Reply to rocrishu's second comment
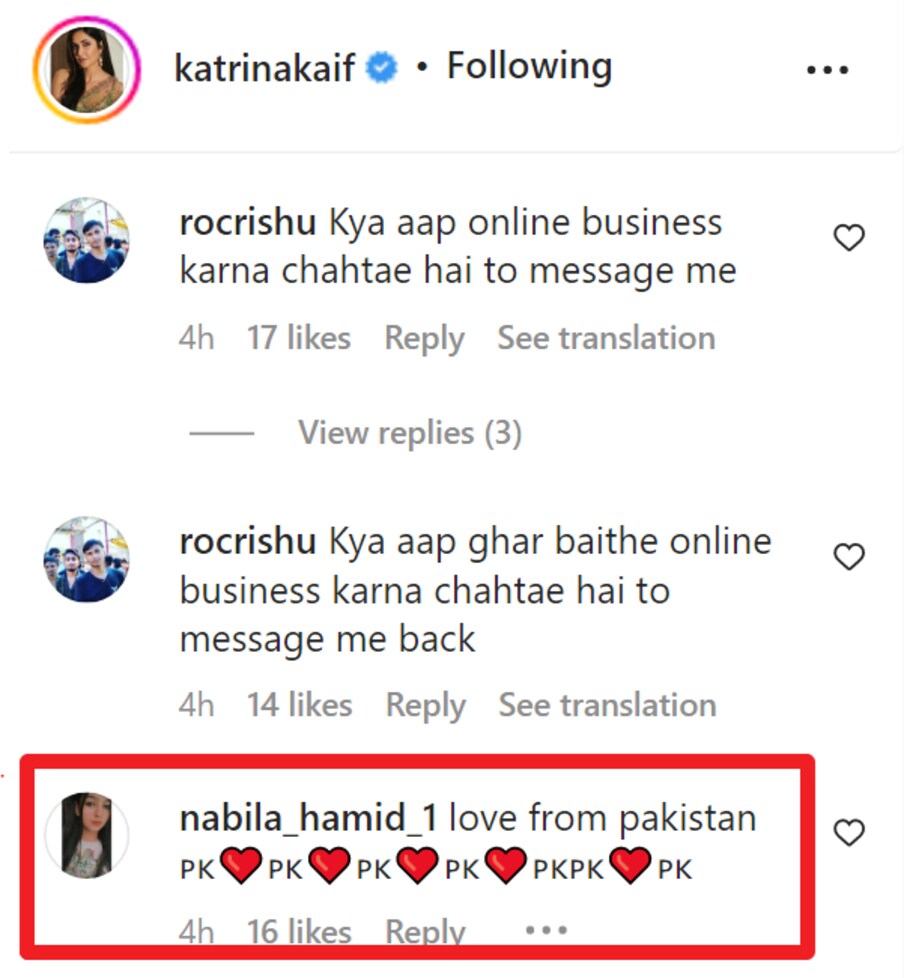904x978 pixels. [x=425, y=705]
